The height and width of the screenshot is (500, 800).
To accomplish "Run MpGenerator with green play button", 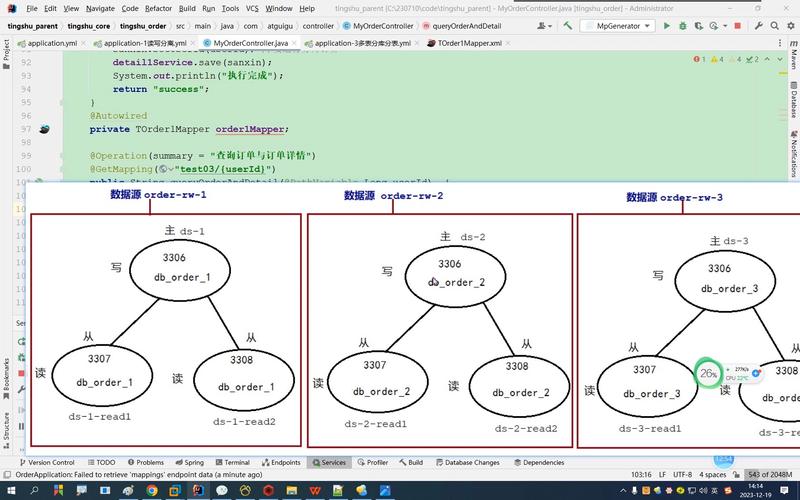I will tap(666, 26).
